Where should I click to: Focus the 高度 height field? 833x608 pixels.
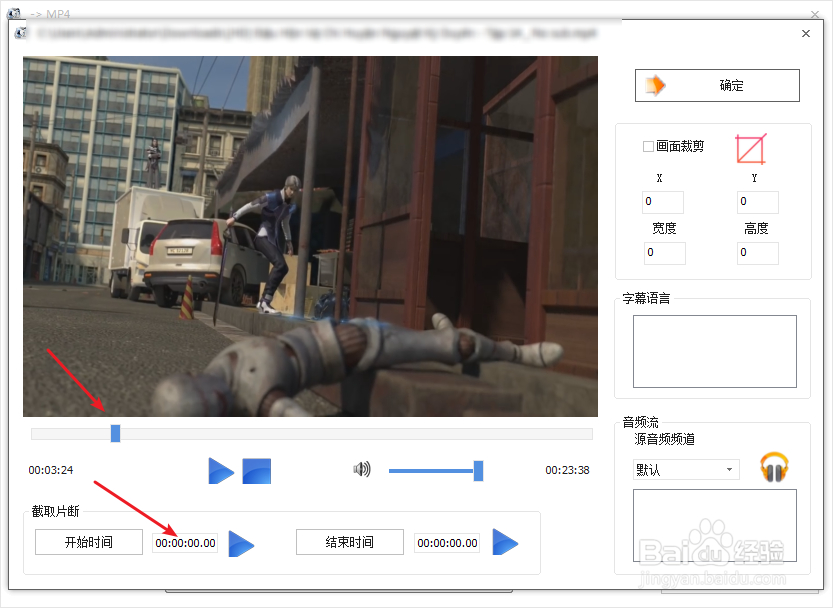click(x=758, y=253)
